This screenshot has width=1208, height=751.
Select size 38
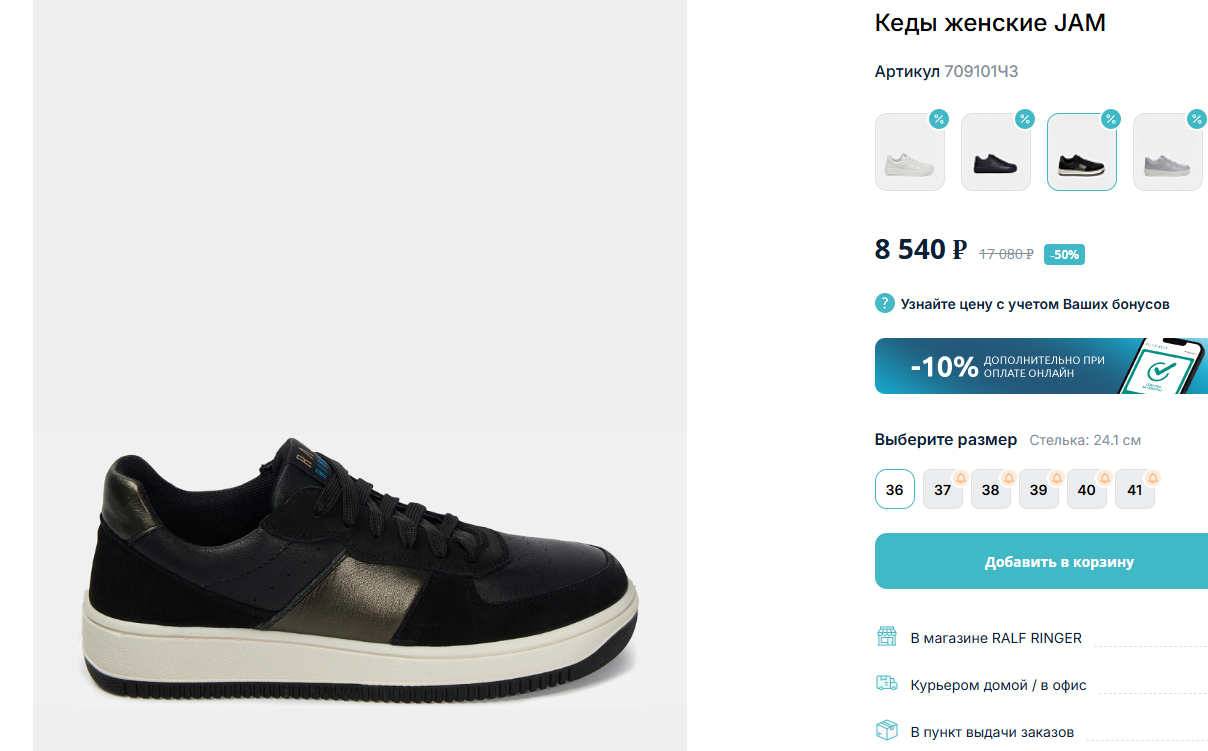[990, 490]
